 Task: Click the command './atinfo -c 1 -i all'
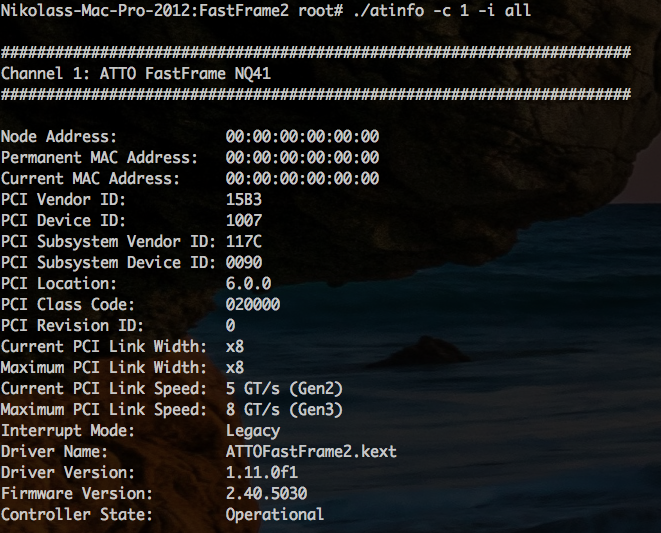coord(442,10)
